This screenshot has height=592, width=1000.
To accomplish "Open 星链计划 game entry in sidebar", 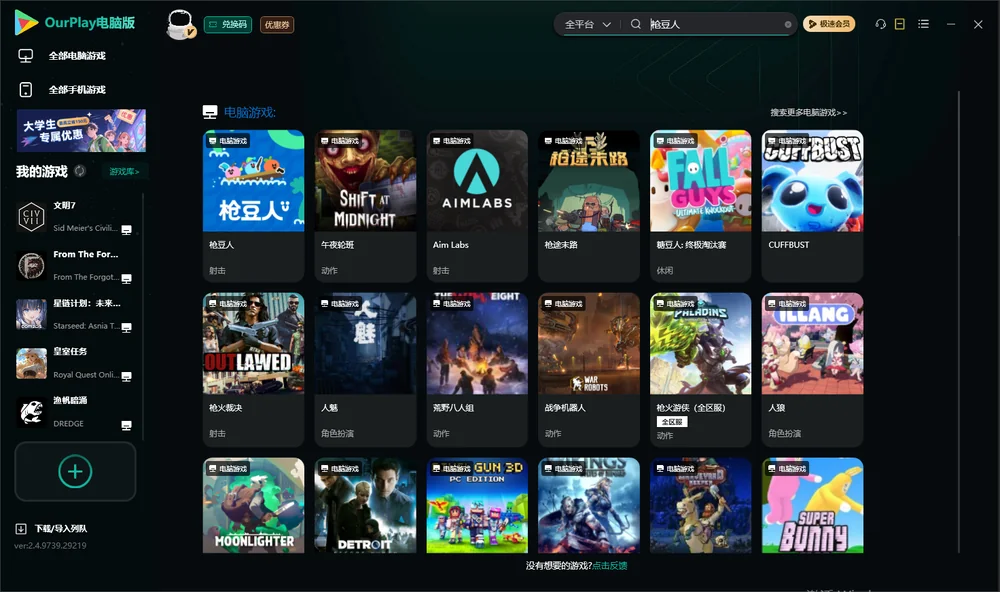I will click(75, 314).
